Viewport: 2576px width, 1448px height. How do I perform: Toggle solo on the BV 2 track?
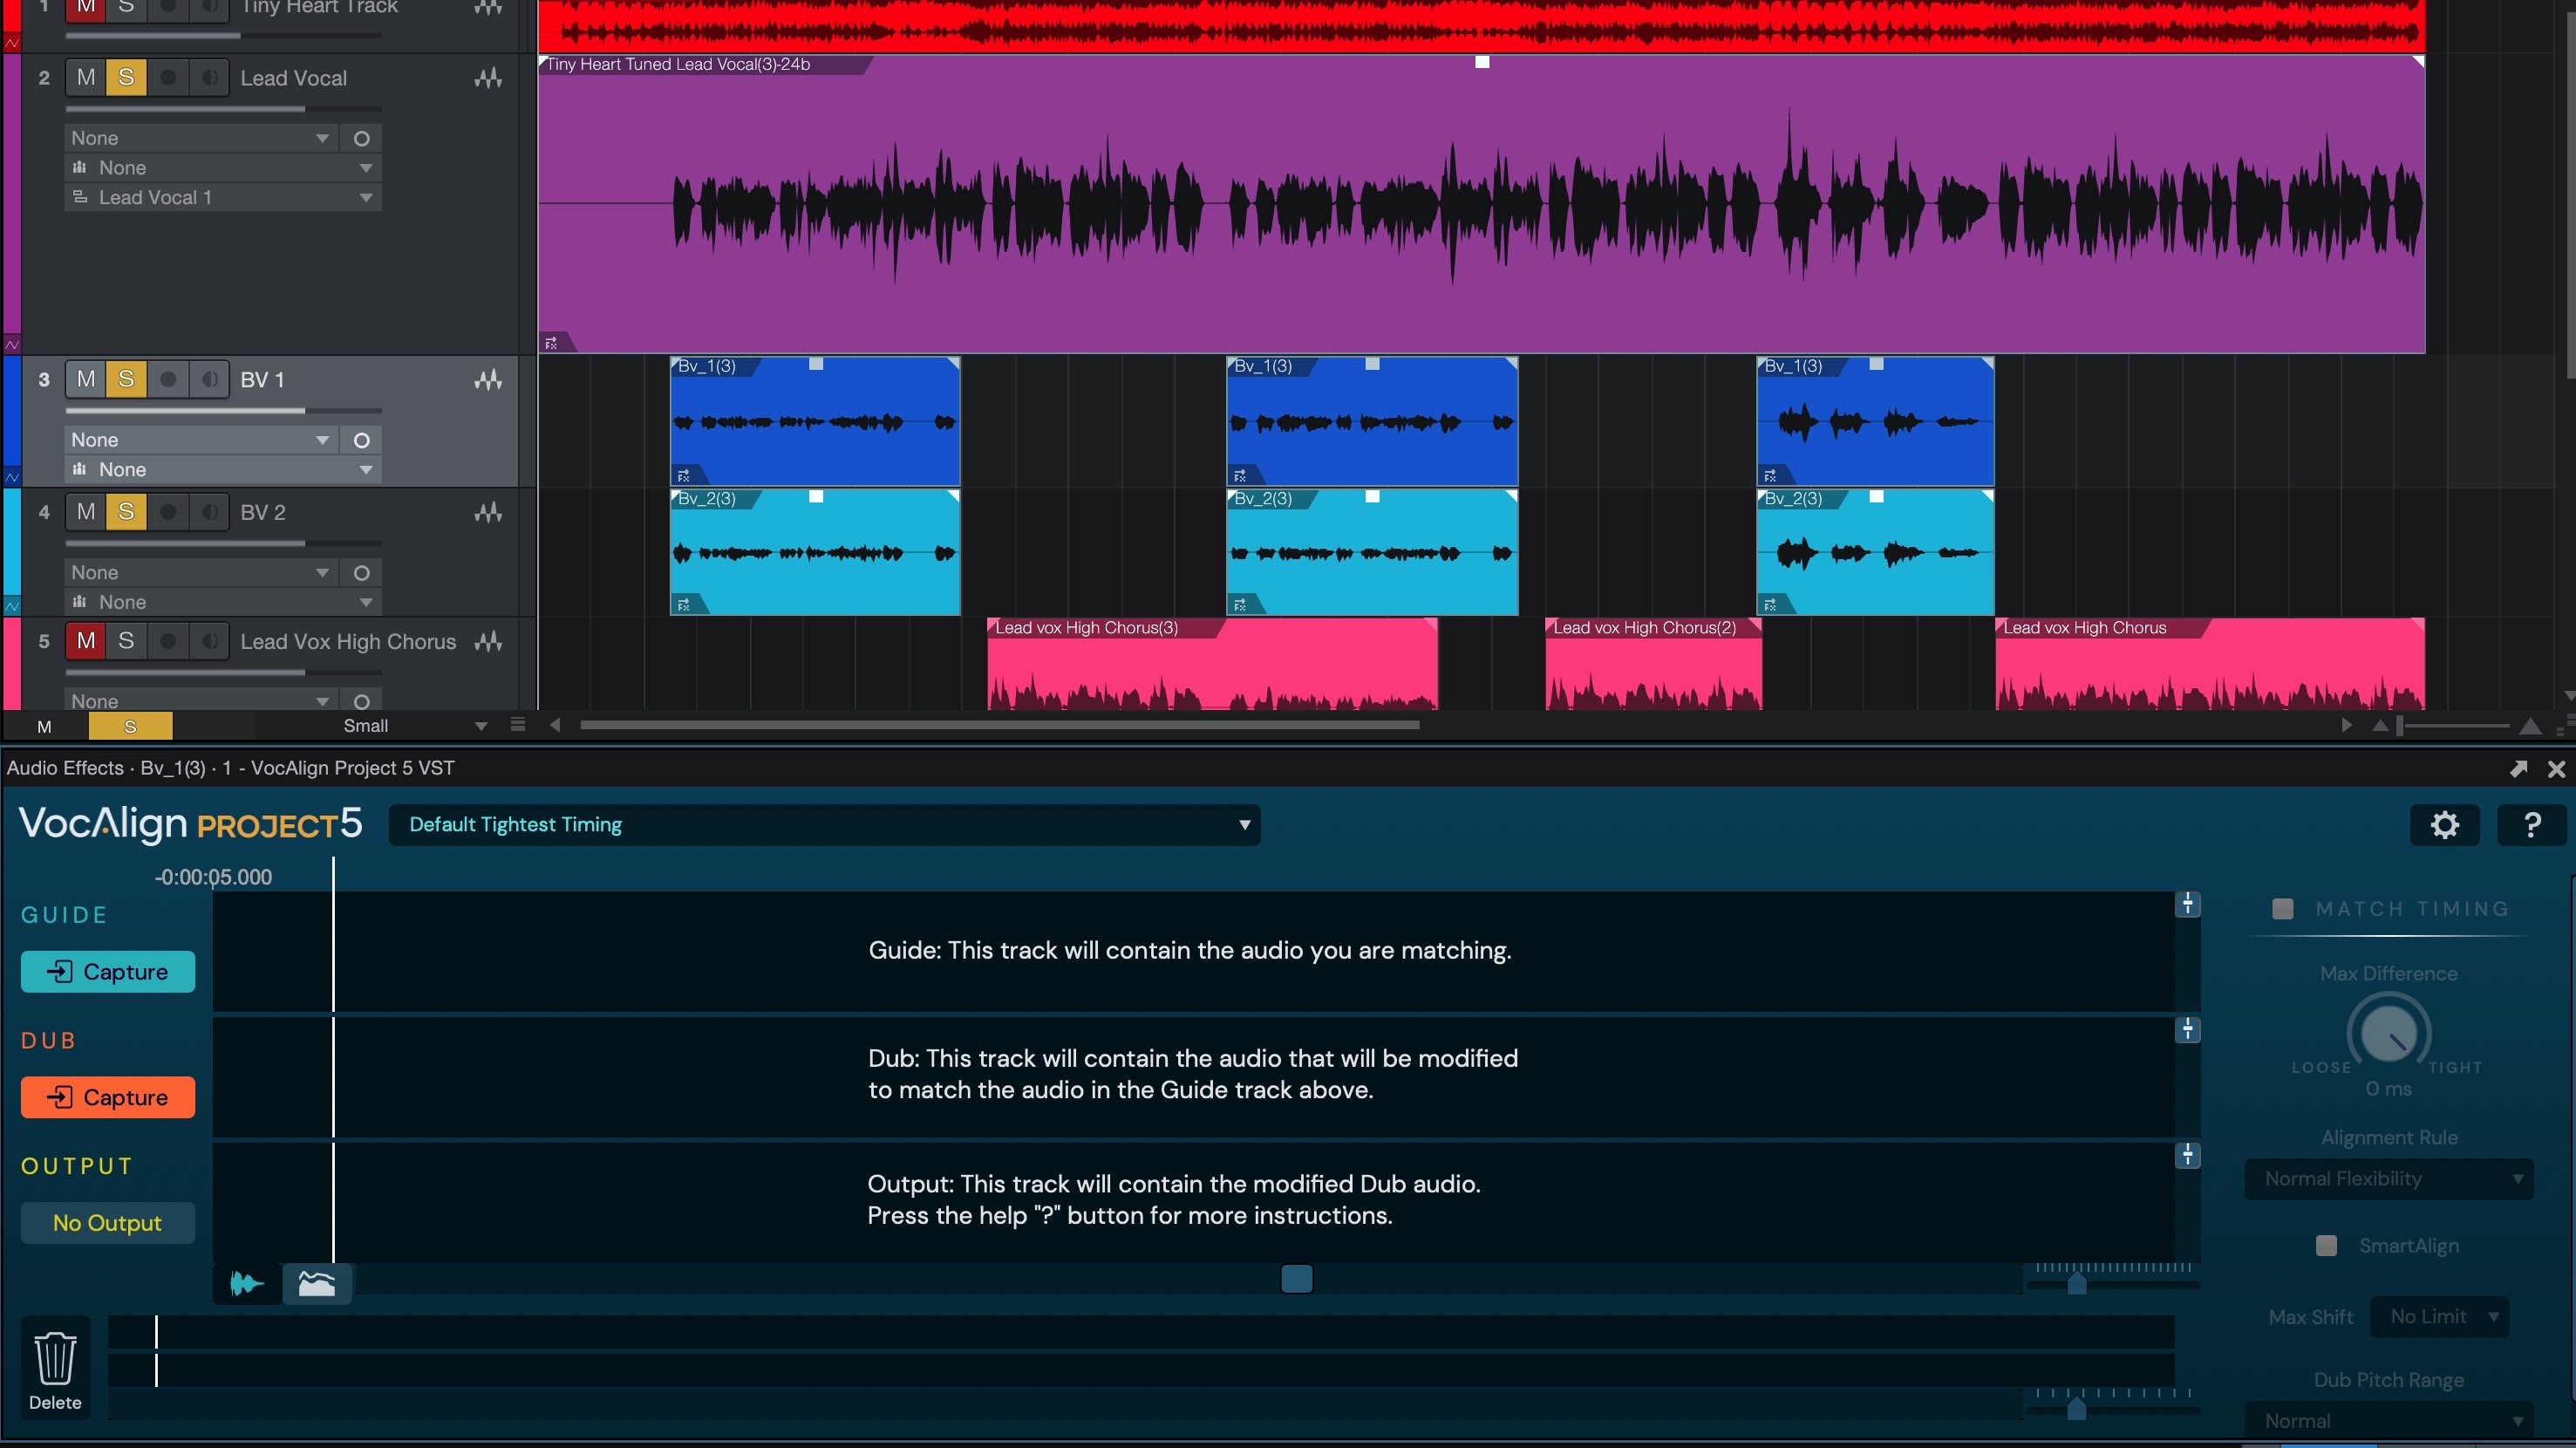126,512
